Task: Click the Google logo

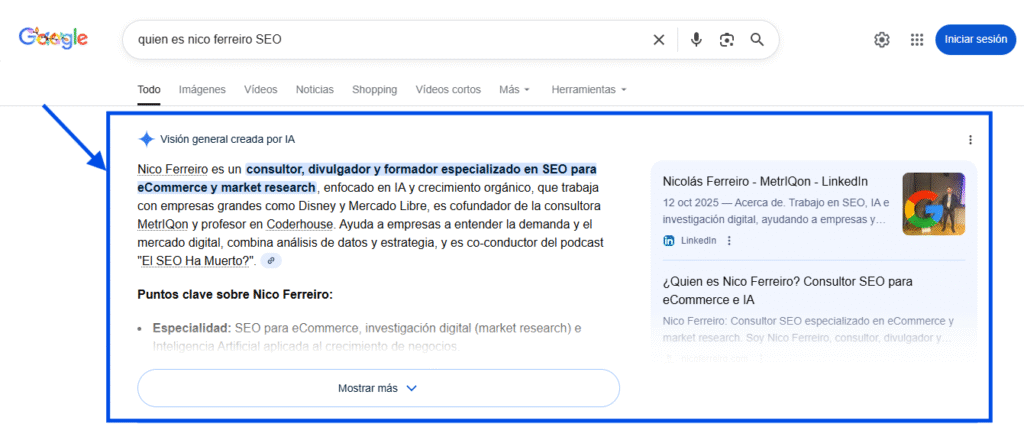Action: pos(53,39)
